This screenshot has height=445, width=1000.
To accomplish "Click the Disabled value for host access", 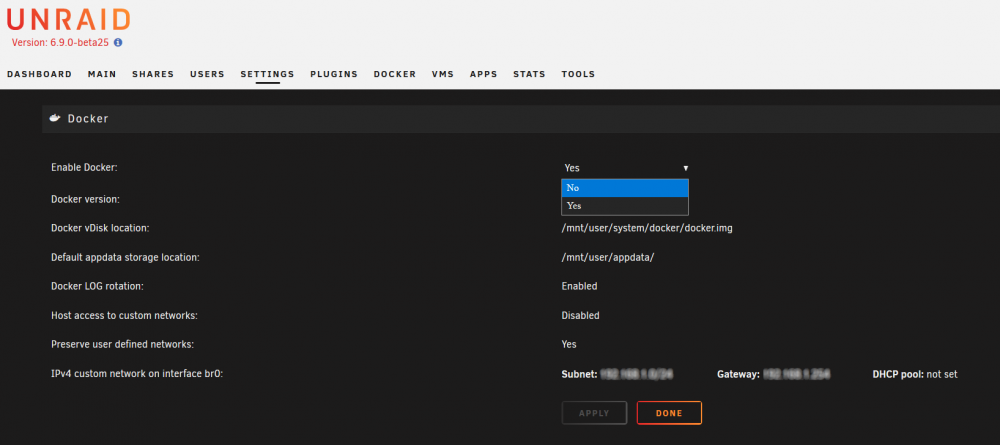I will (580, 316).
